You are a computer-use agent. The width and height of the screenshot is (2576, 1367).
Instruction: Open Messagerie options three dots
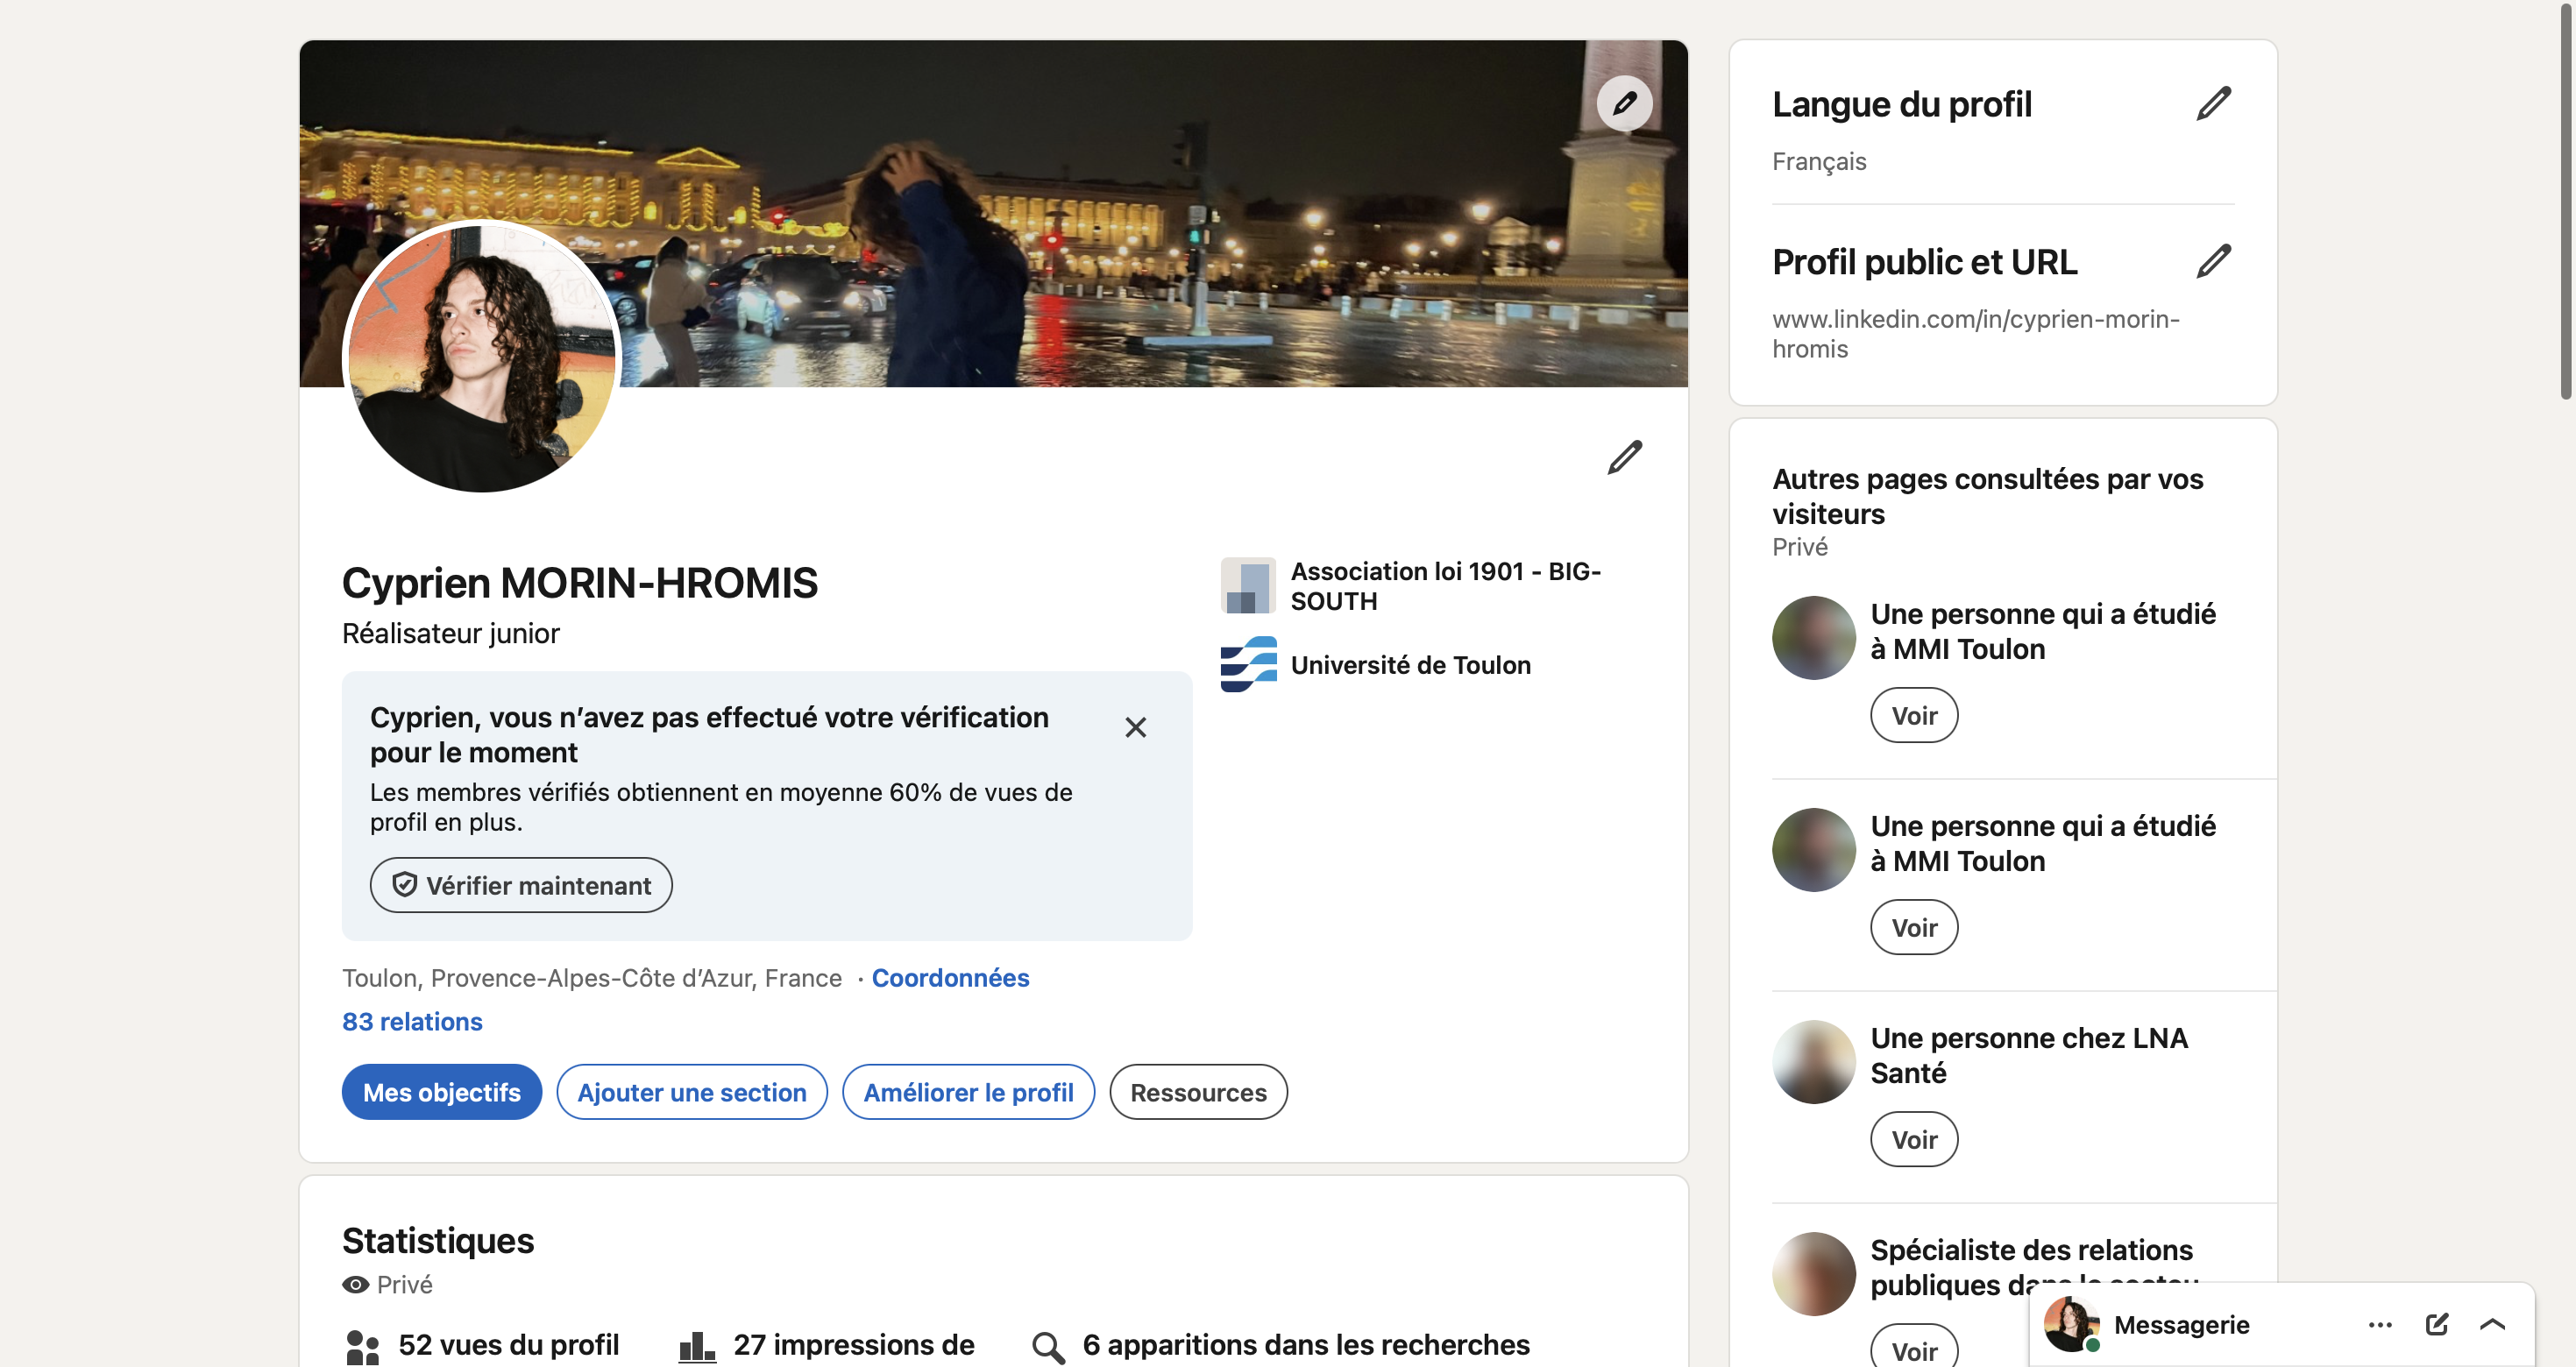pyautogui.click(x=2380, y=1325)
